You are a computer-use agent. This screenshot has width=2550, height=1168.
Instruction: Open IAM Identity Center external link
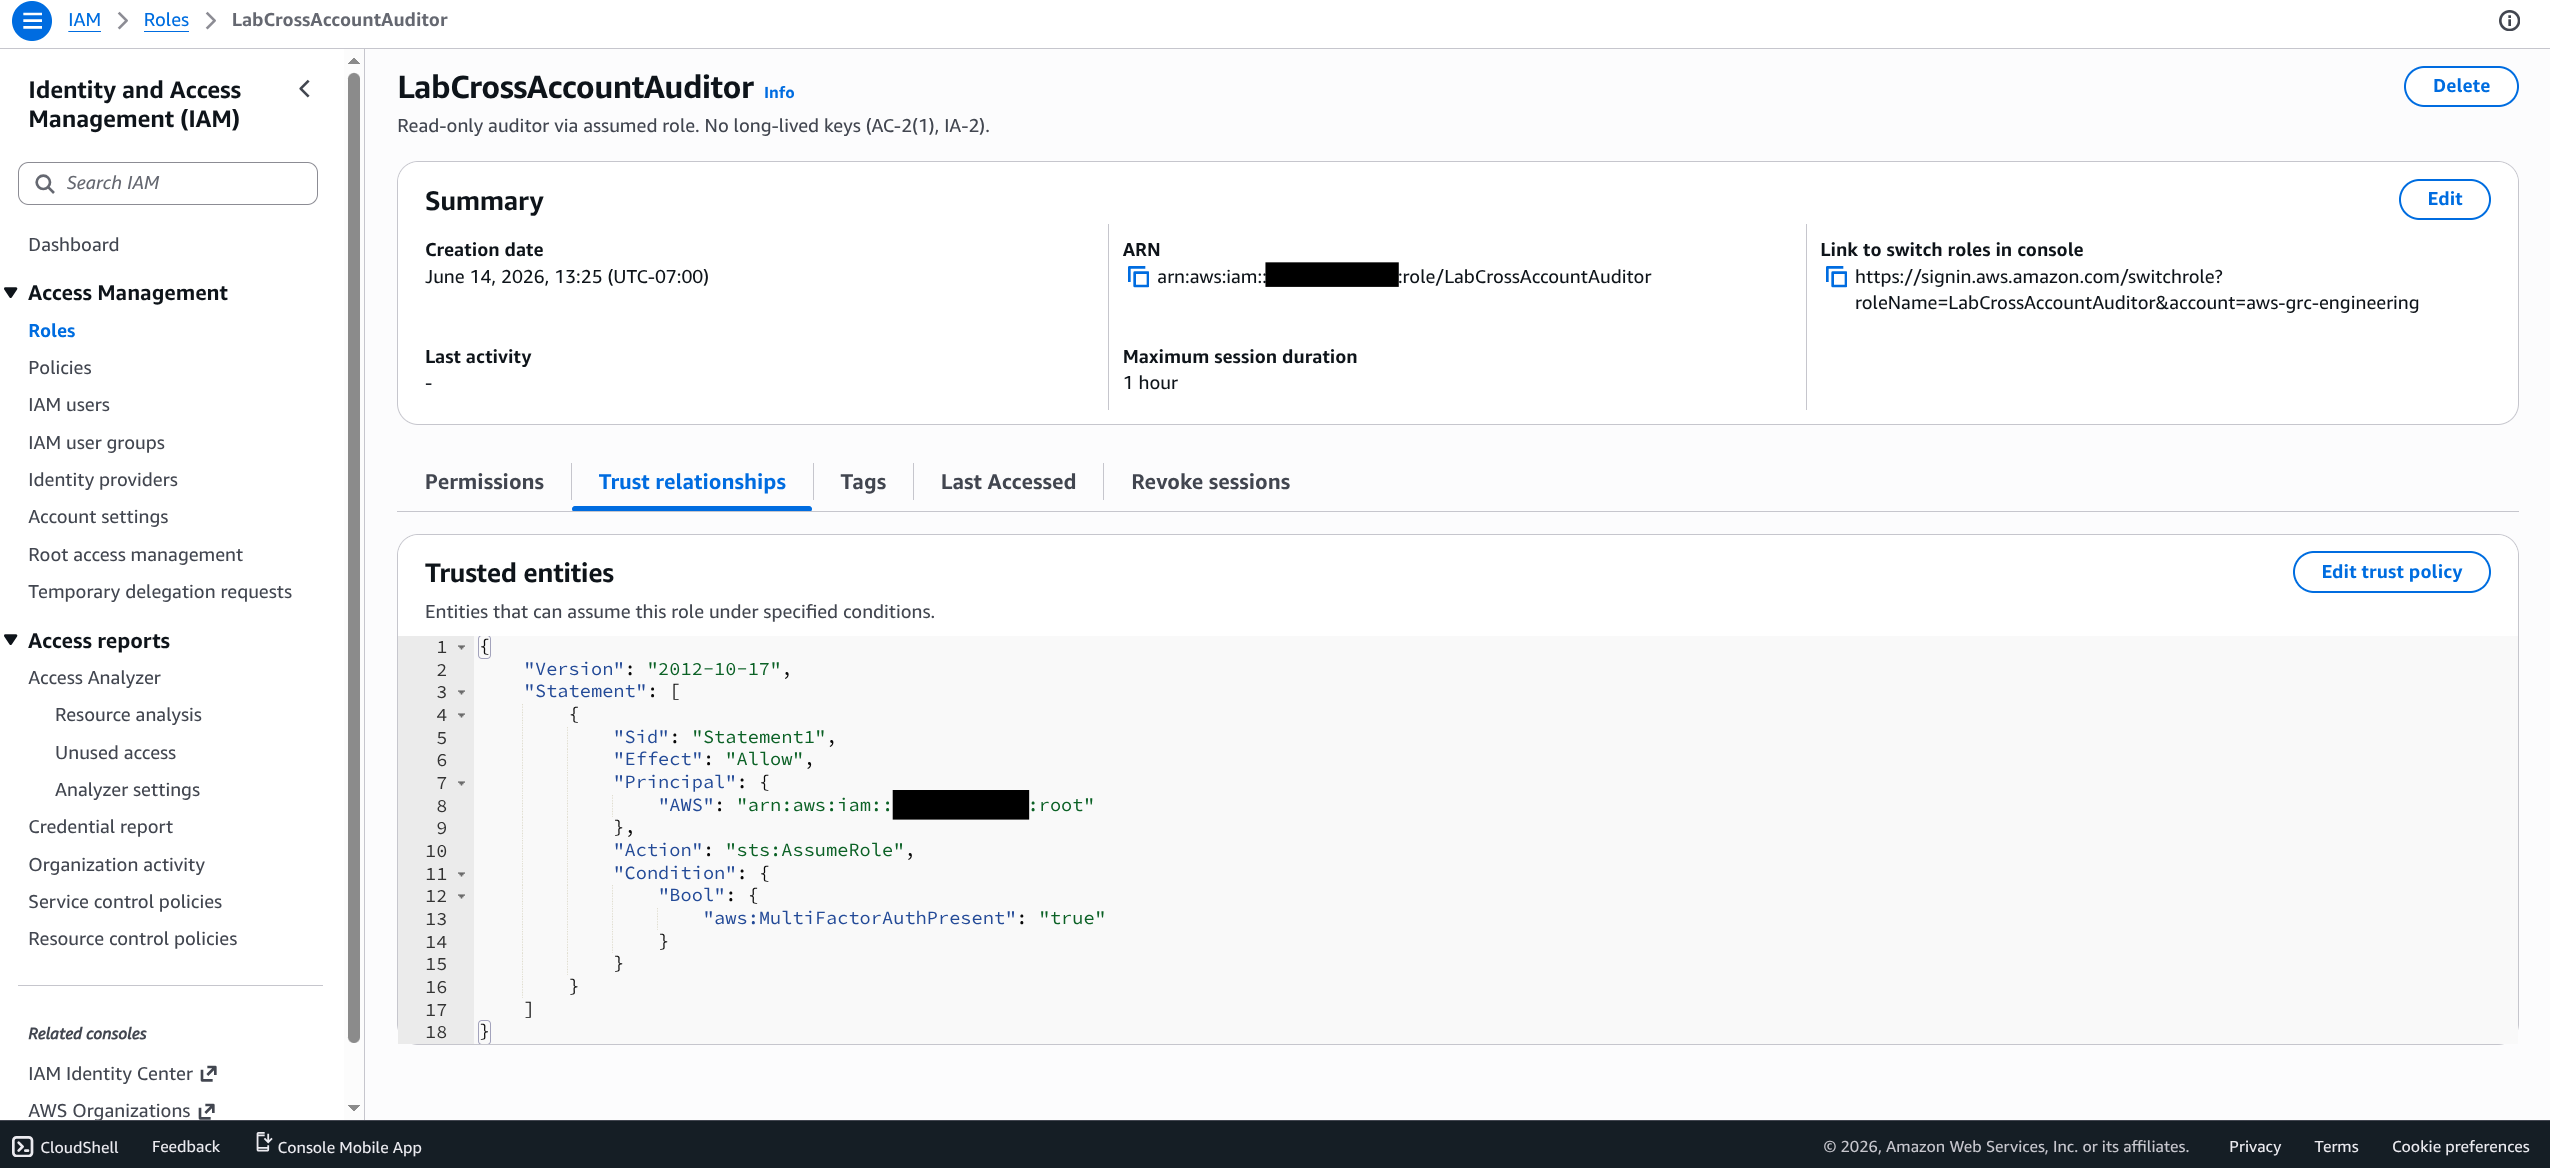click(x=122, y=1073)
